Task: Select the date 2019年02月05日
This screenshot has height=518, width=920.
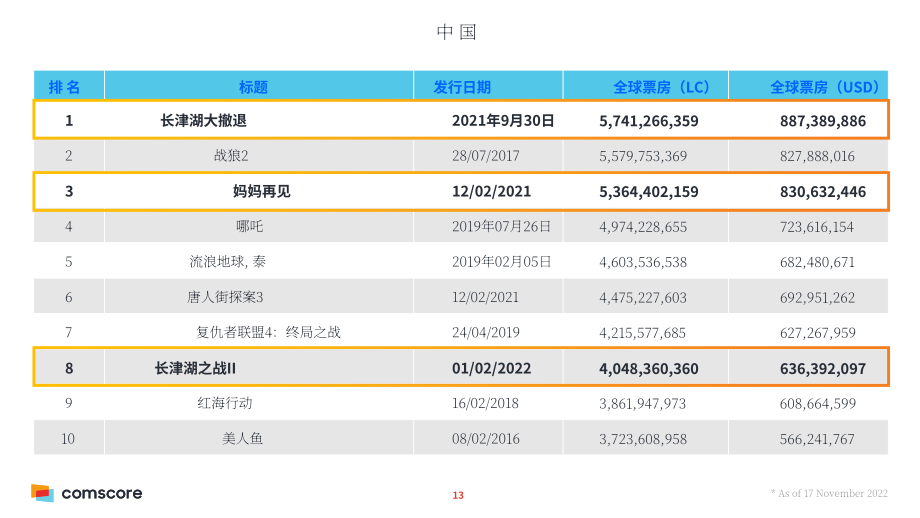Action: coord(501,262)
